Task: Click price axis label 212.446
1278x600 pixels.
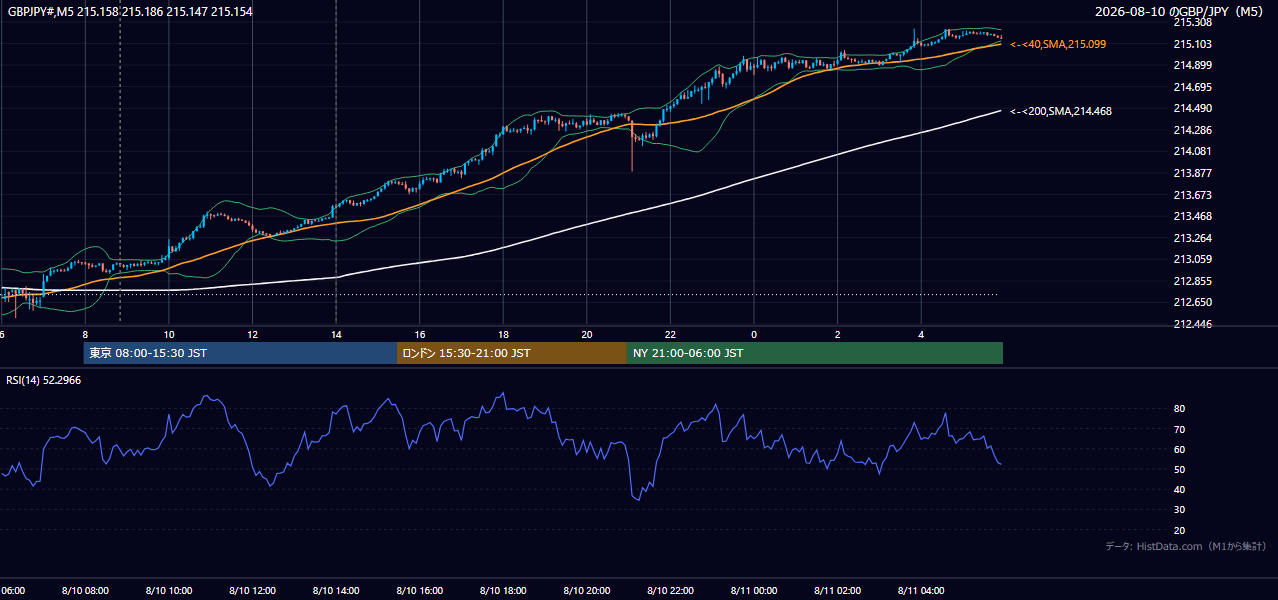Action: coord(1192,324)
